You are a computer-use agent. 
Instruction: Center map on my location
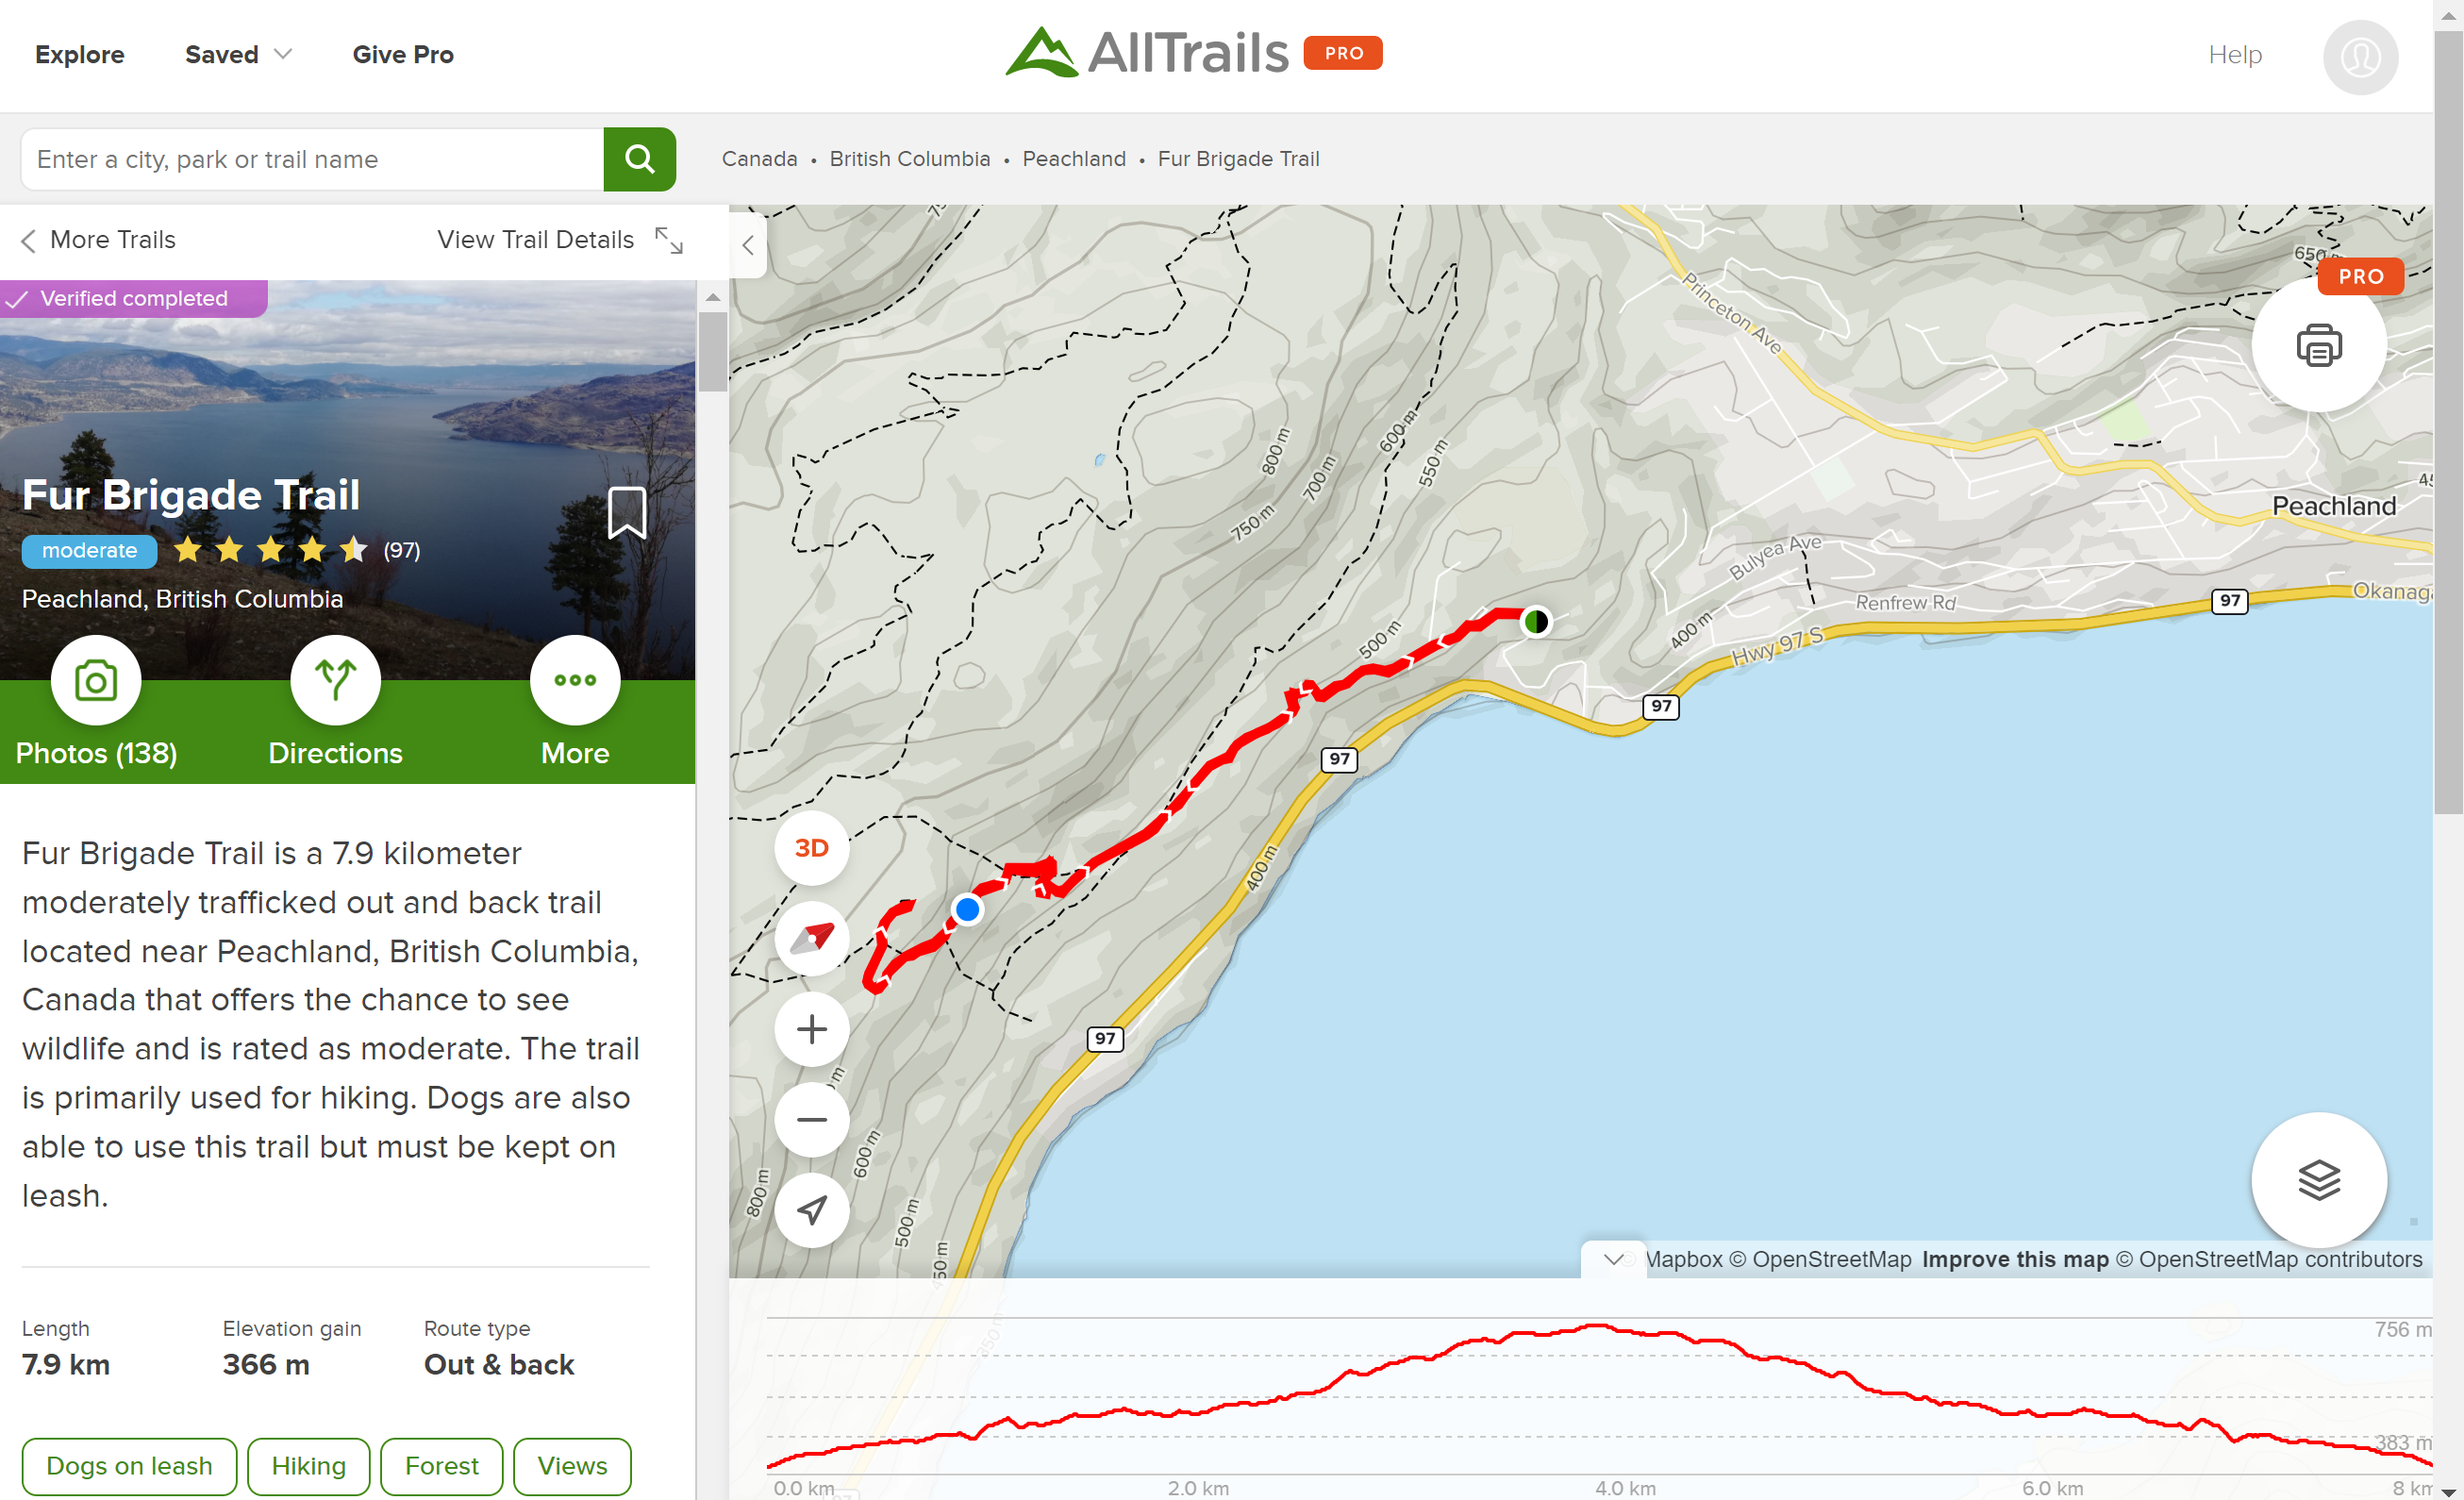coord(812,1210)
